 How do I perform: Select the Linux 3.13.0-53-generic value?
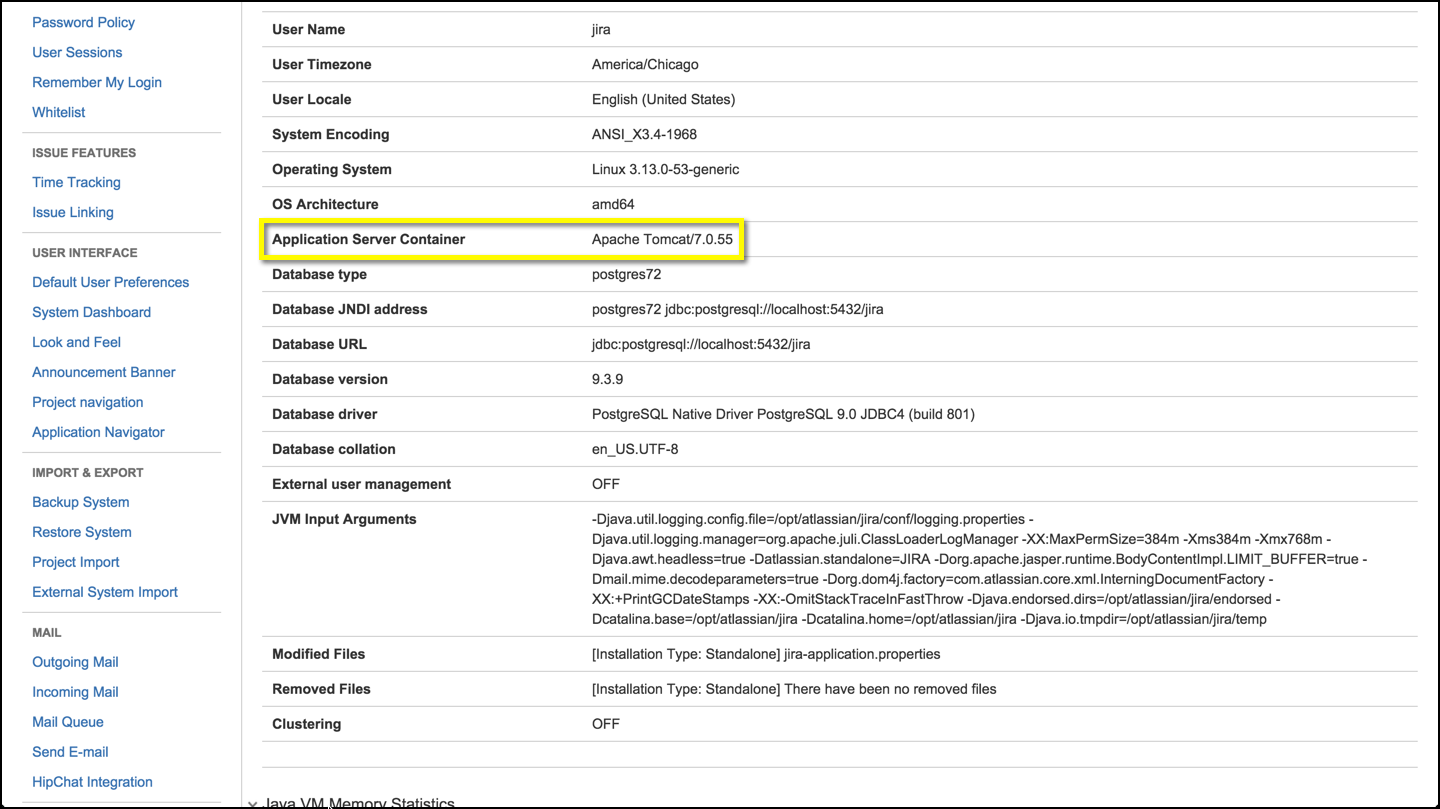pyautogui.click(x=665, y=169)
